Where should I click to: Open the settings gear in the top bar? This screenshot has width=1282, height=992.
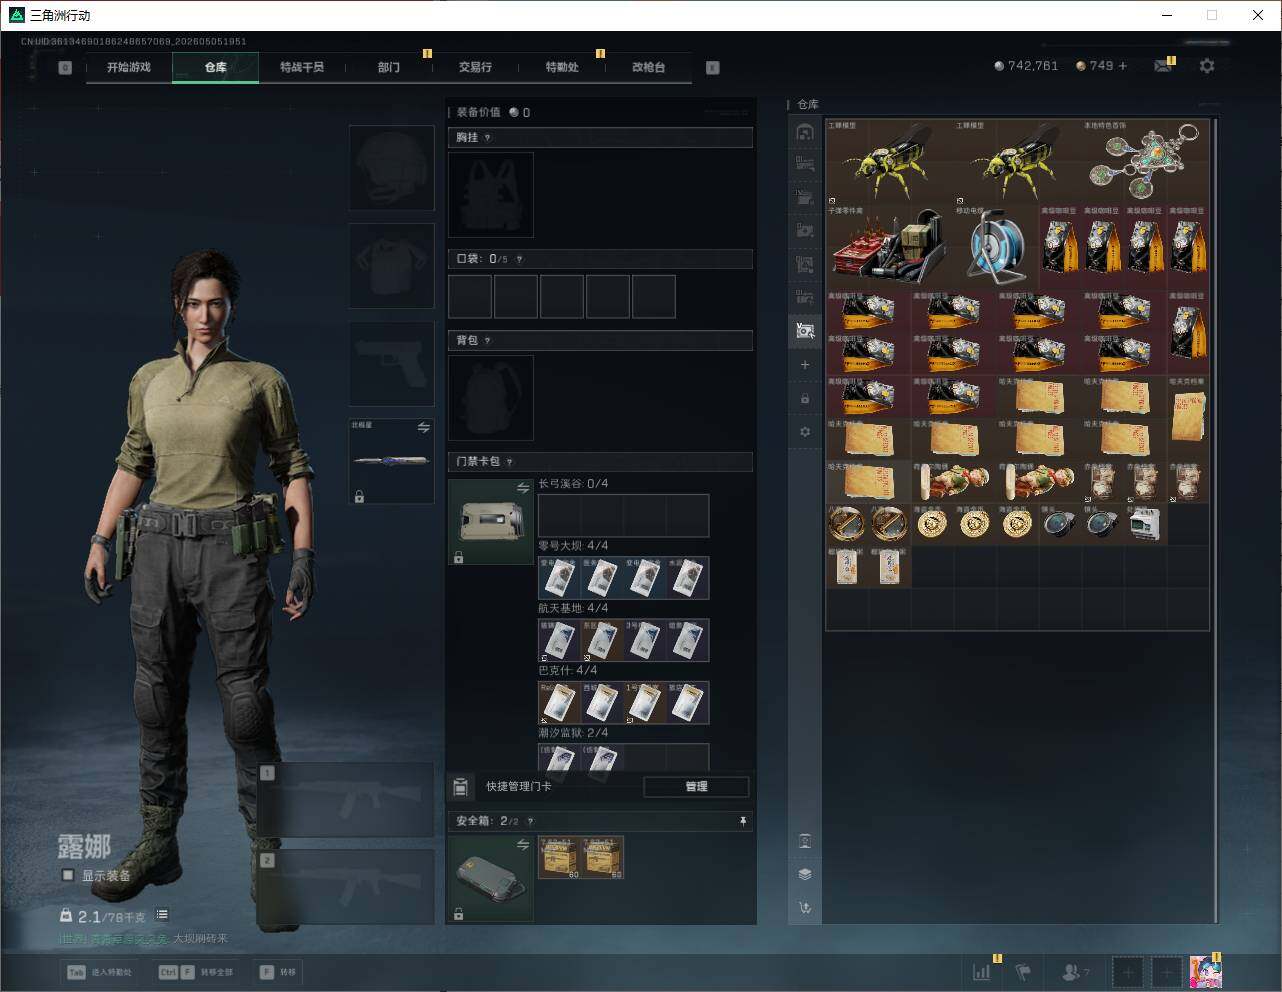point(1207,66)
